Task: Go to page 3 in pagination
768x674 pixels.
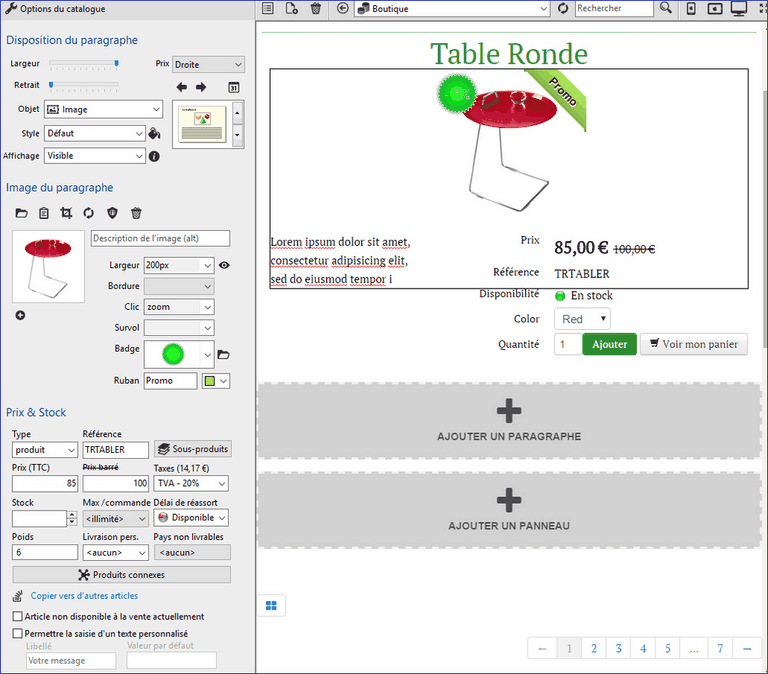Action: 618,648
